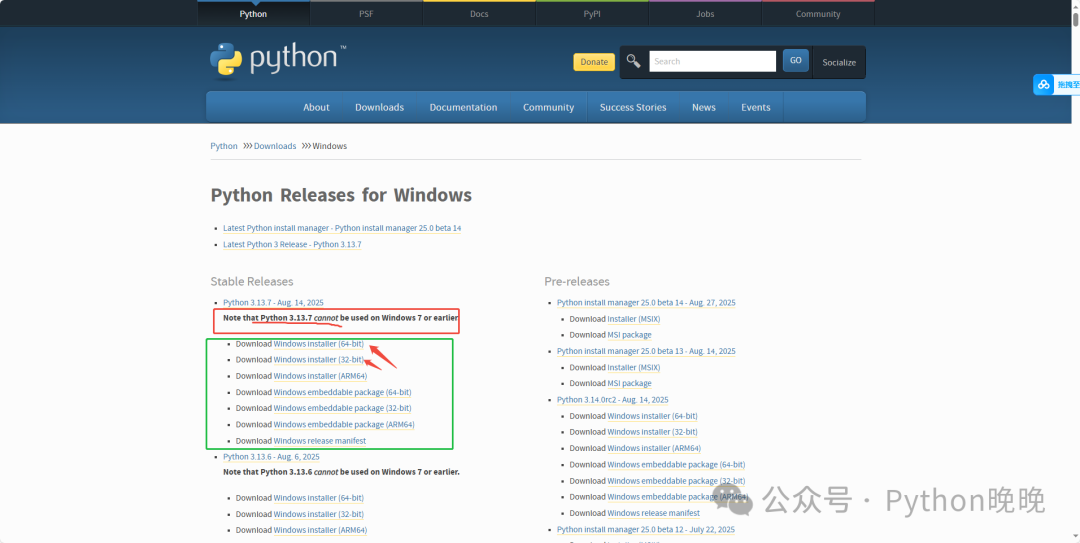The image size is (1080, 543).
Task: Open the Downloads navigation menu
Action: pos(380,107)
